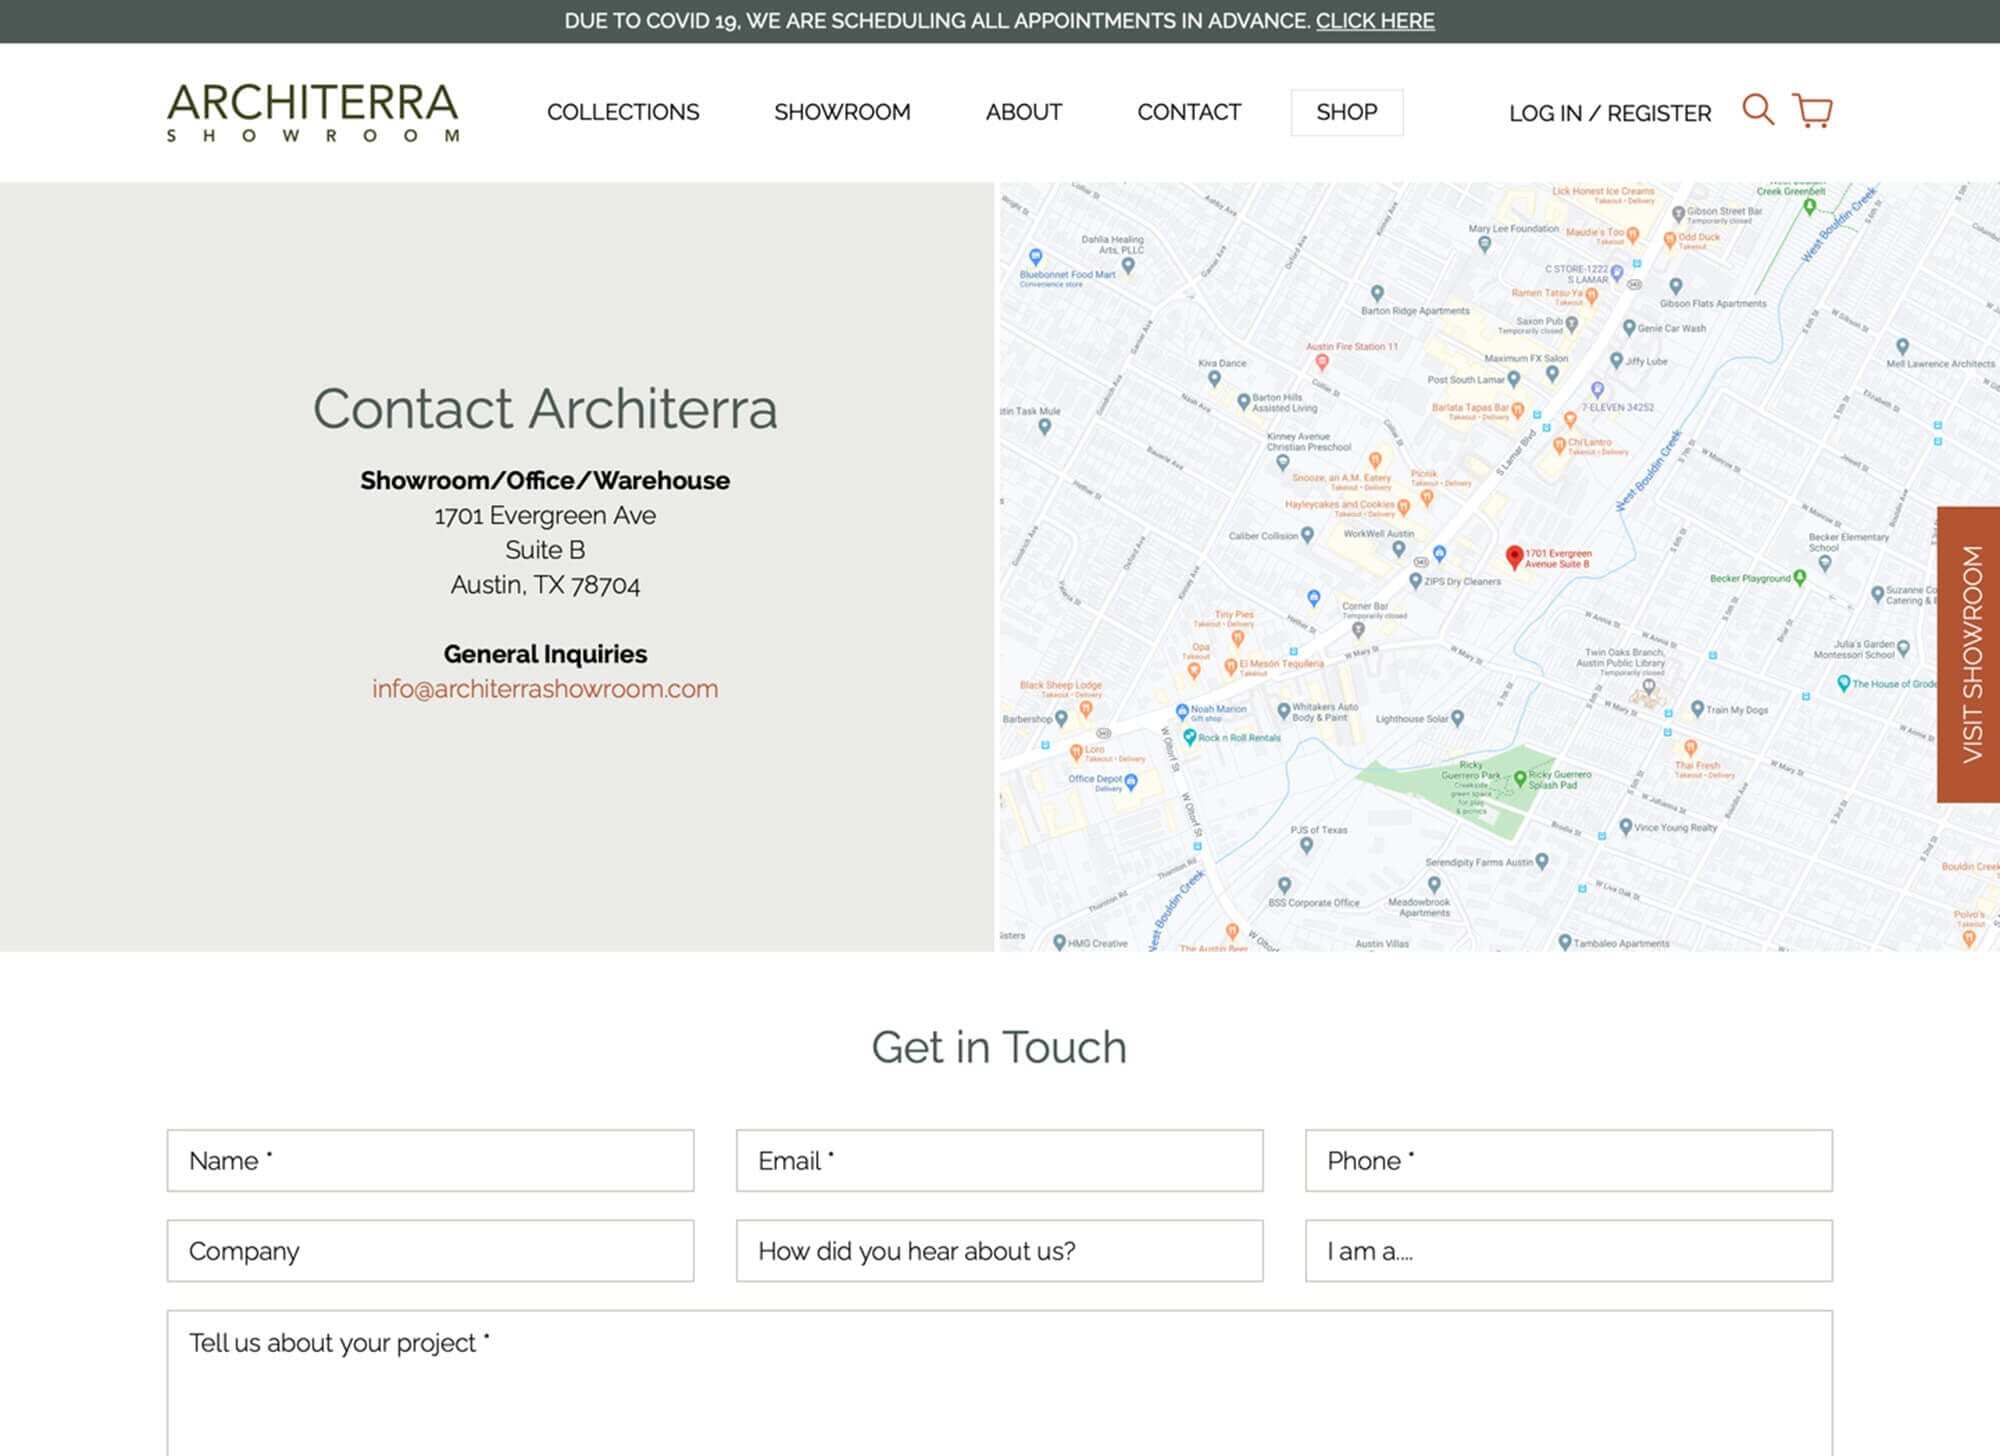The width and height of the screenshot is (2000, 1456).
Task: Click the Visit Showroom side tab
Action: (x=1969, y=654)
